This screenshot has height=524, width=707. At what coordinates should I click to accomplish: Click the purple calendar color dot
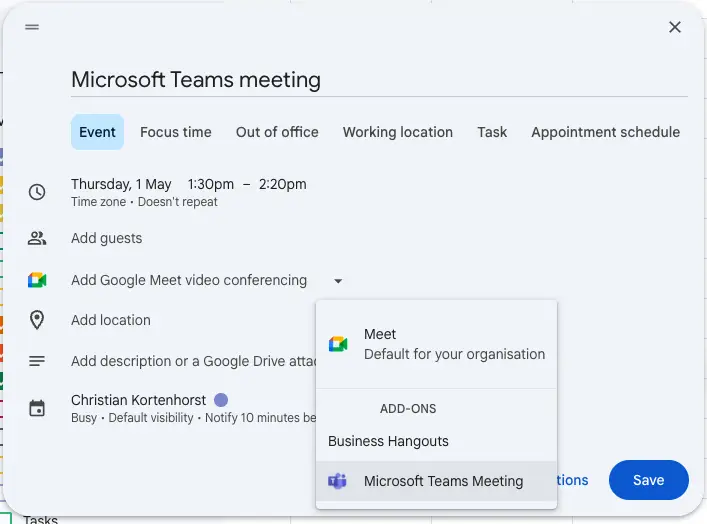pyautogui.click(x=221, y=400)
